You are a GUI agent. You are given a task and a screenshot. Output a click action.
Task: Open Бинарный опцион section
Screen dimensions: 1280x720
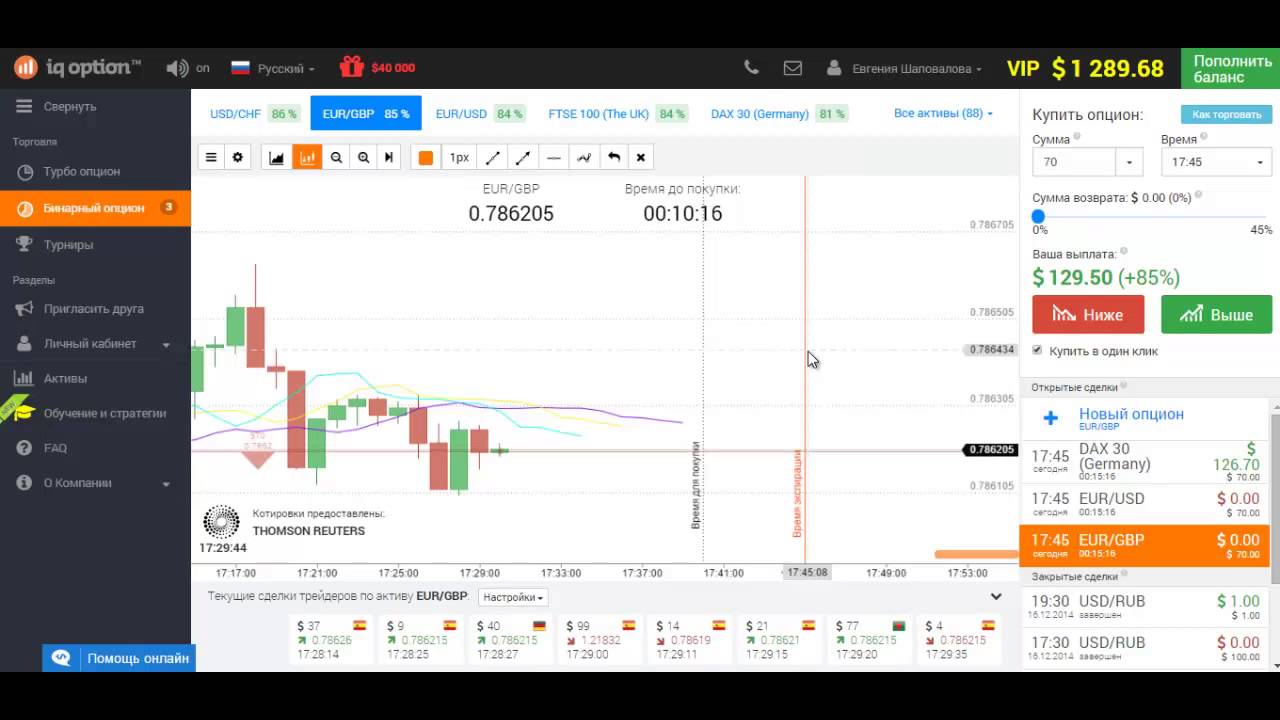95,208
